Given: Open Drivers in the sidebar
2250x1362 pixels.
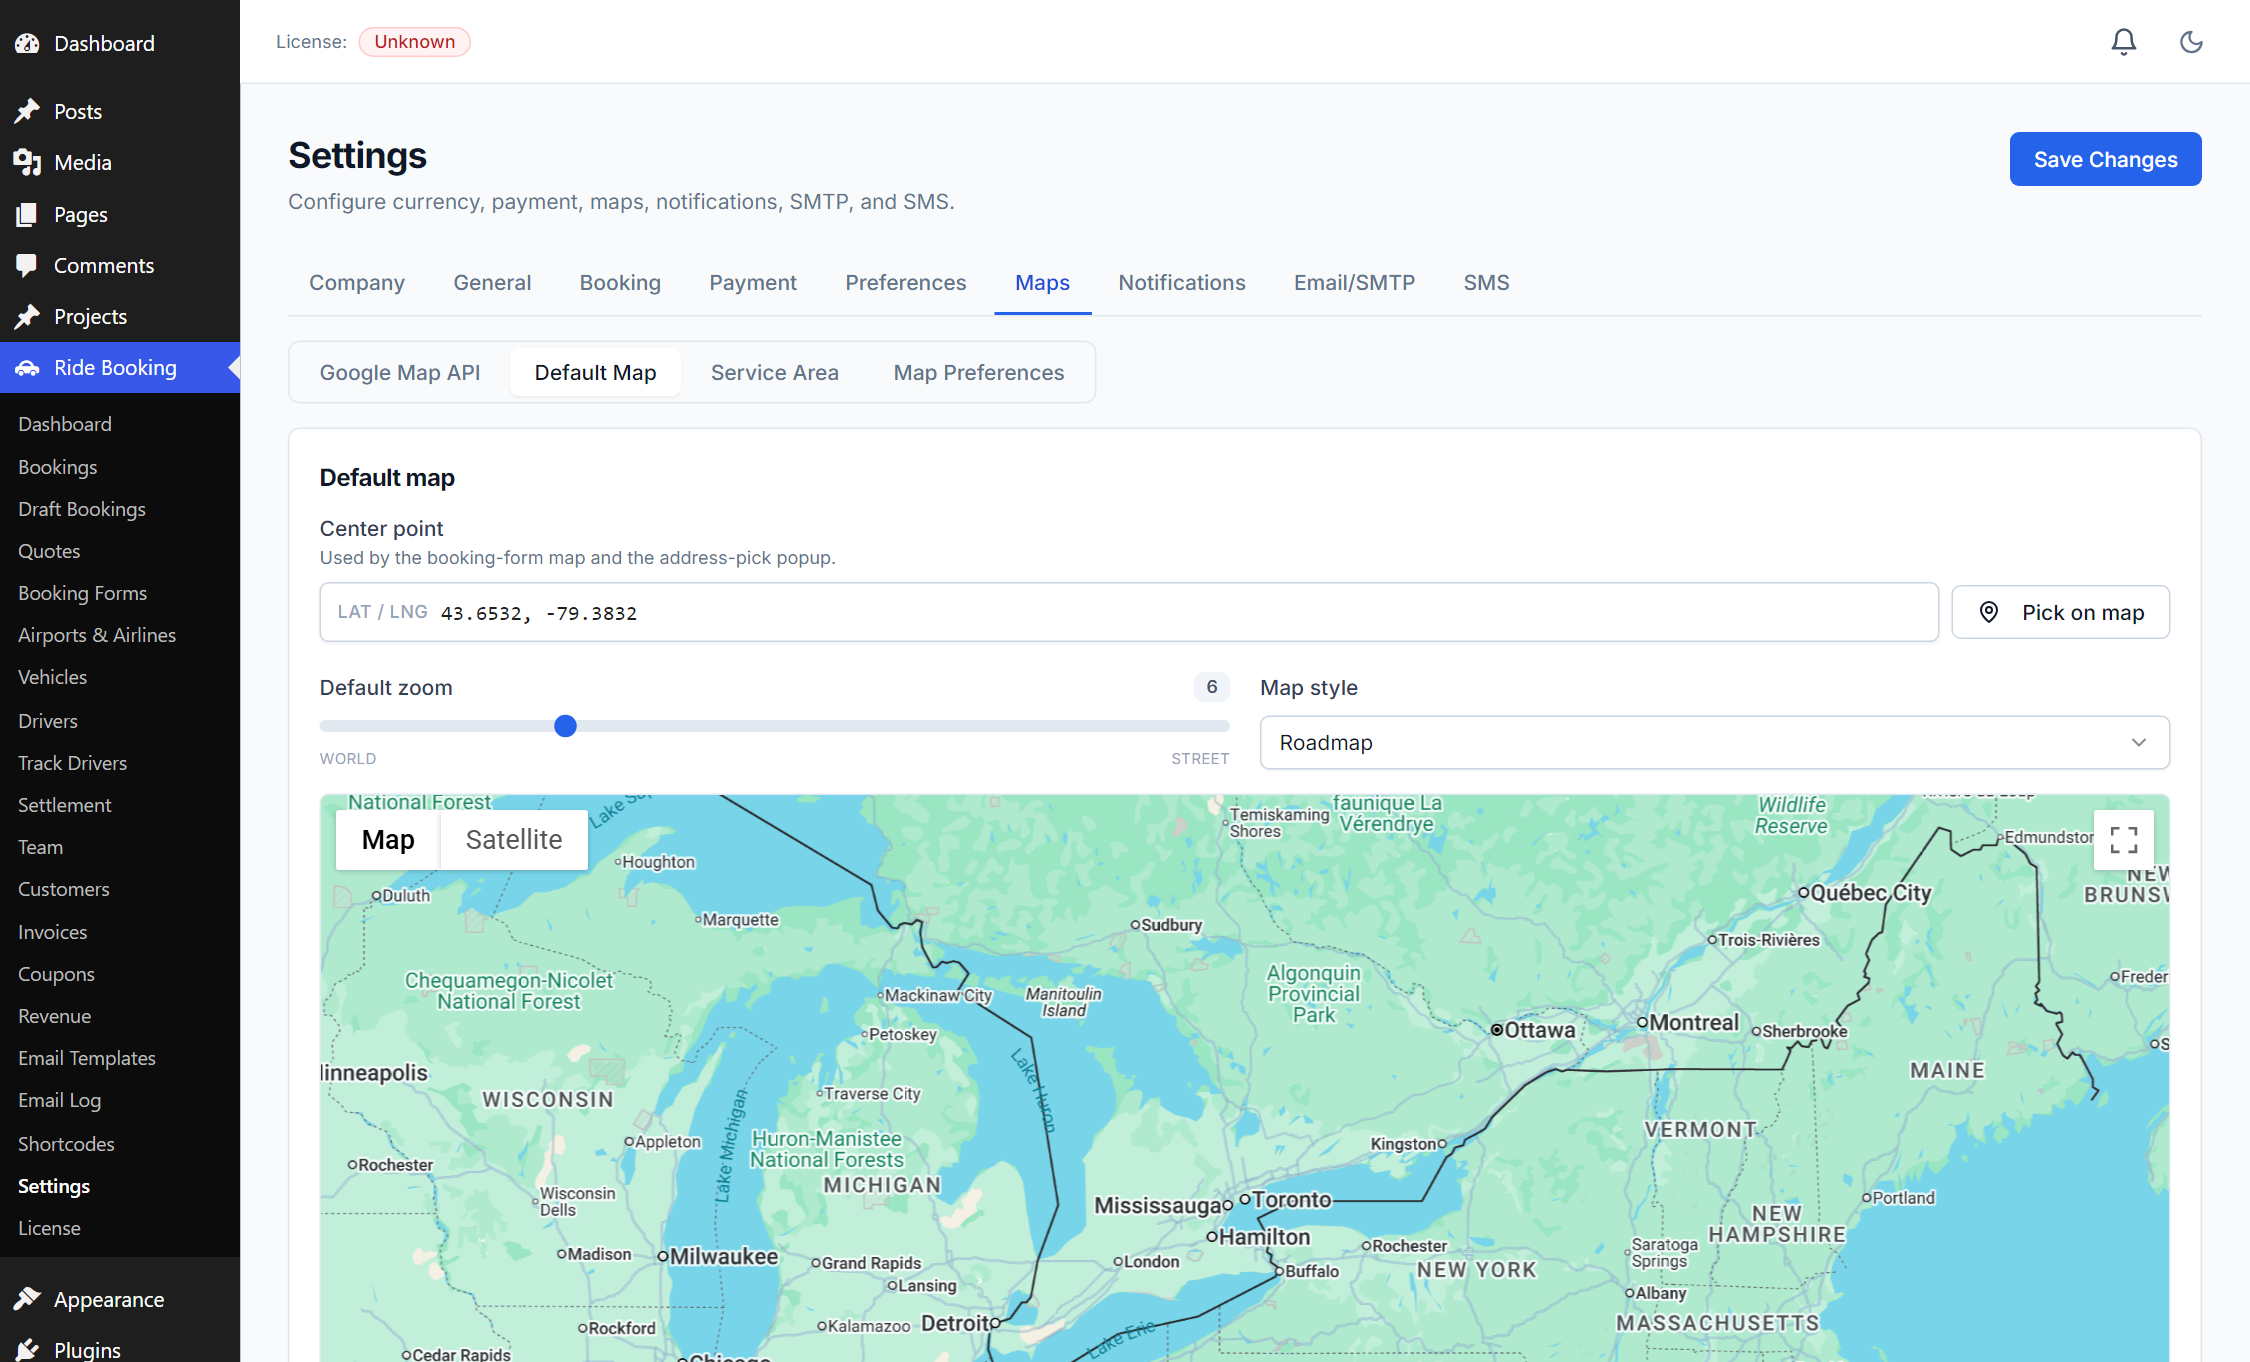Looking at the screenshot, I should 47,721.
